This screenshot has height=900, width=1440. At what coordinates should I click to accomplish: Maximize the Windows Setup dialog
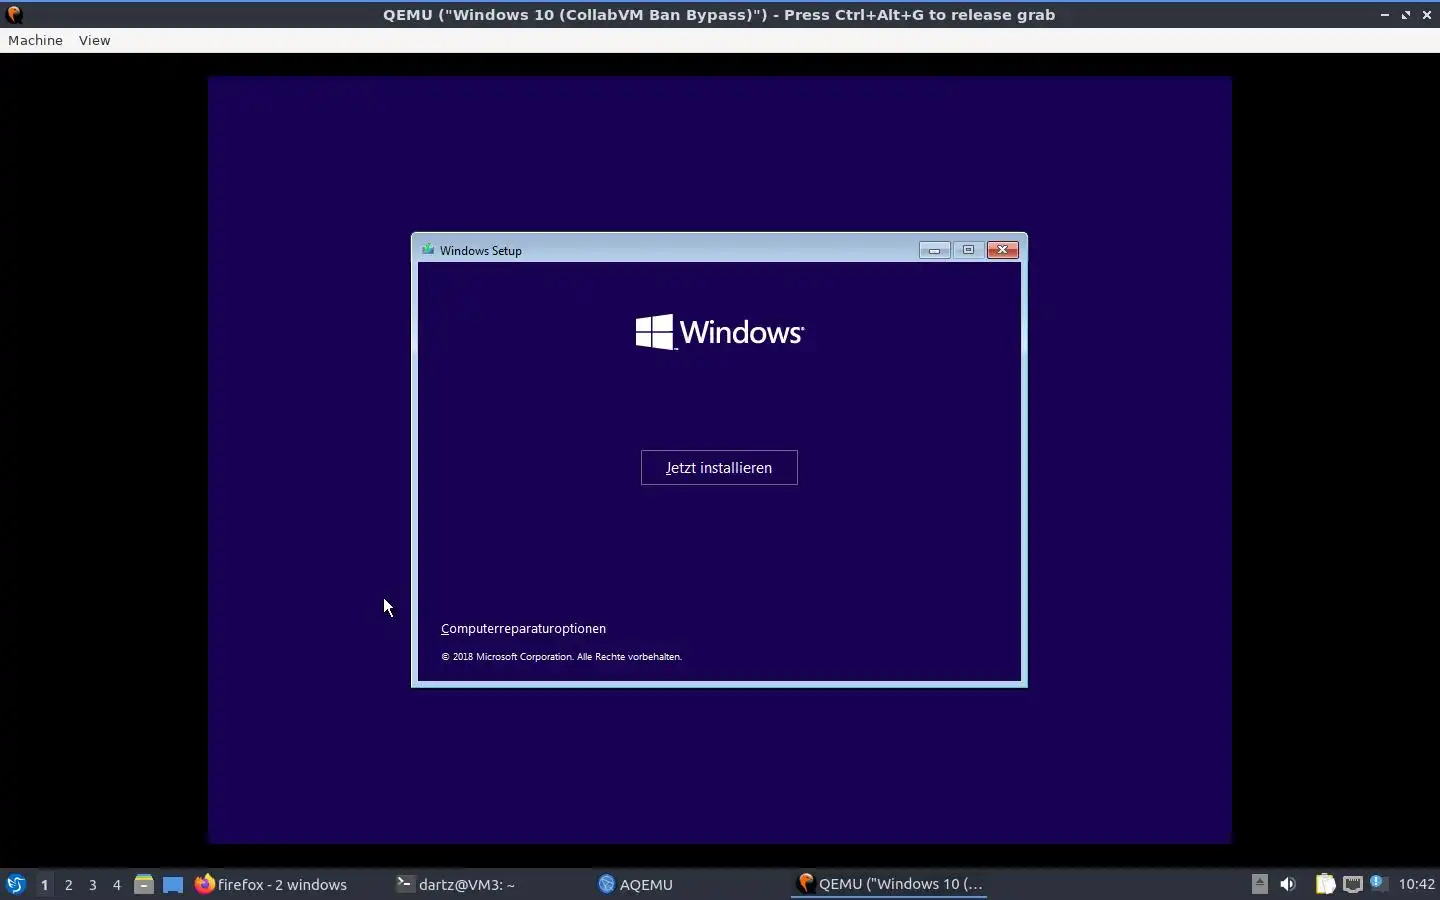(x=968, y=250)
